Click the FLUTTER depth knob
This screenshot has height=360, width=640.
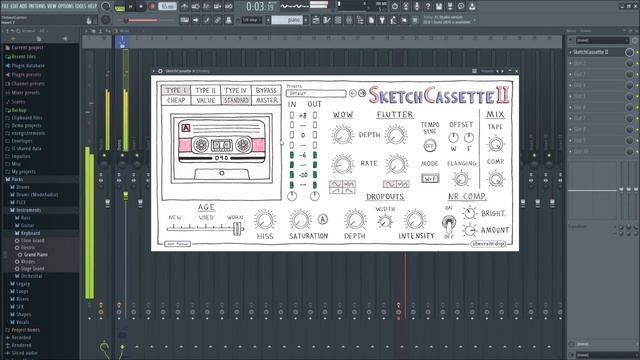pyautogui.click(x=396, y=135)
